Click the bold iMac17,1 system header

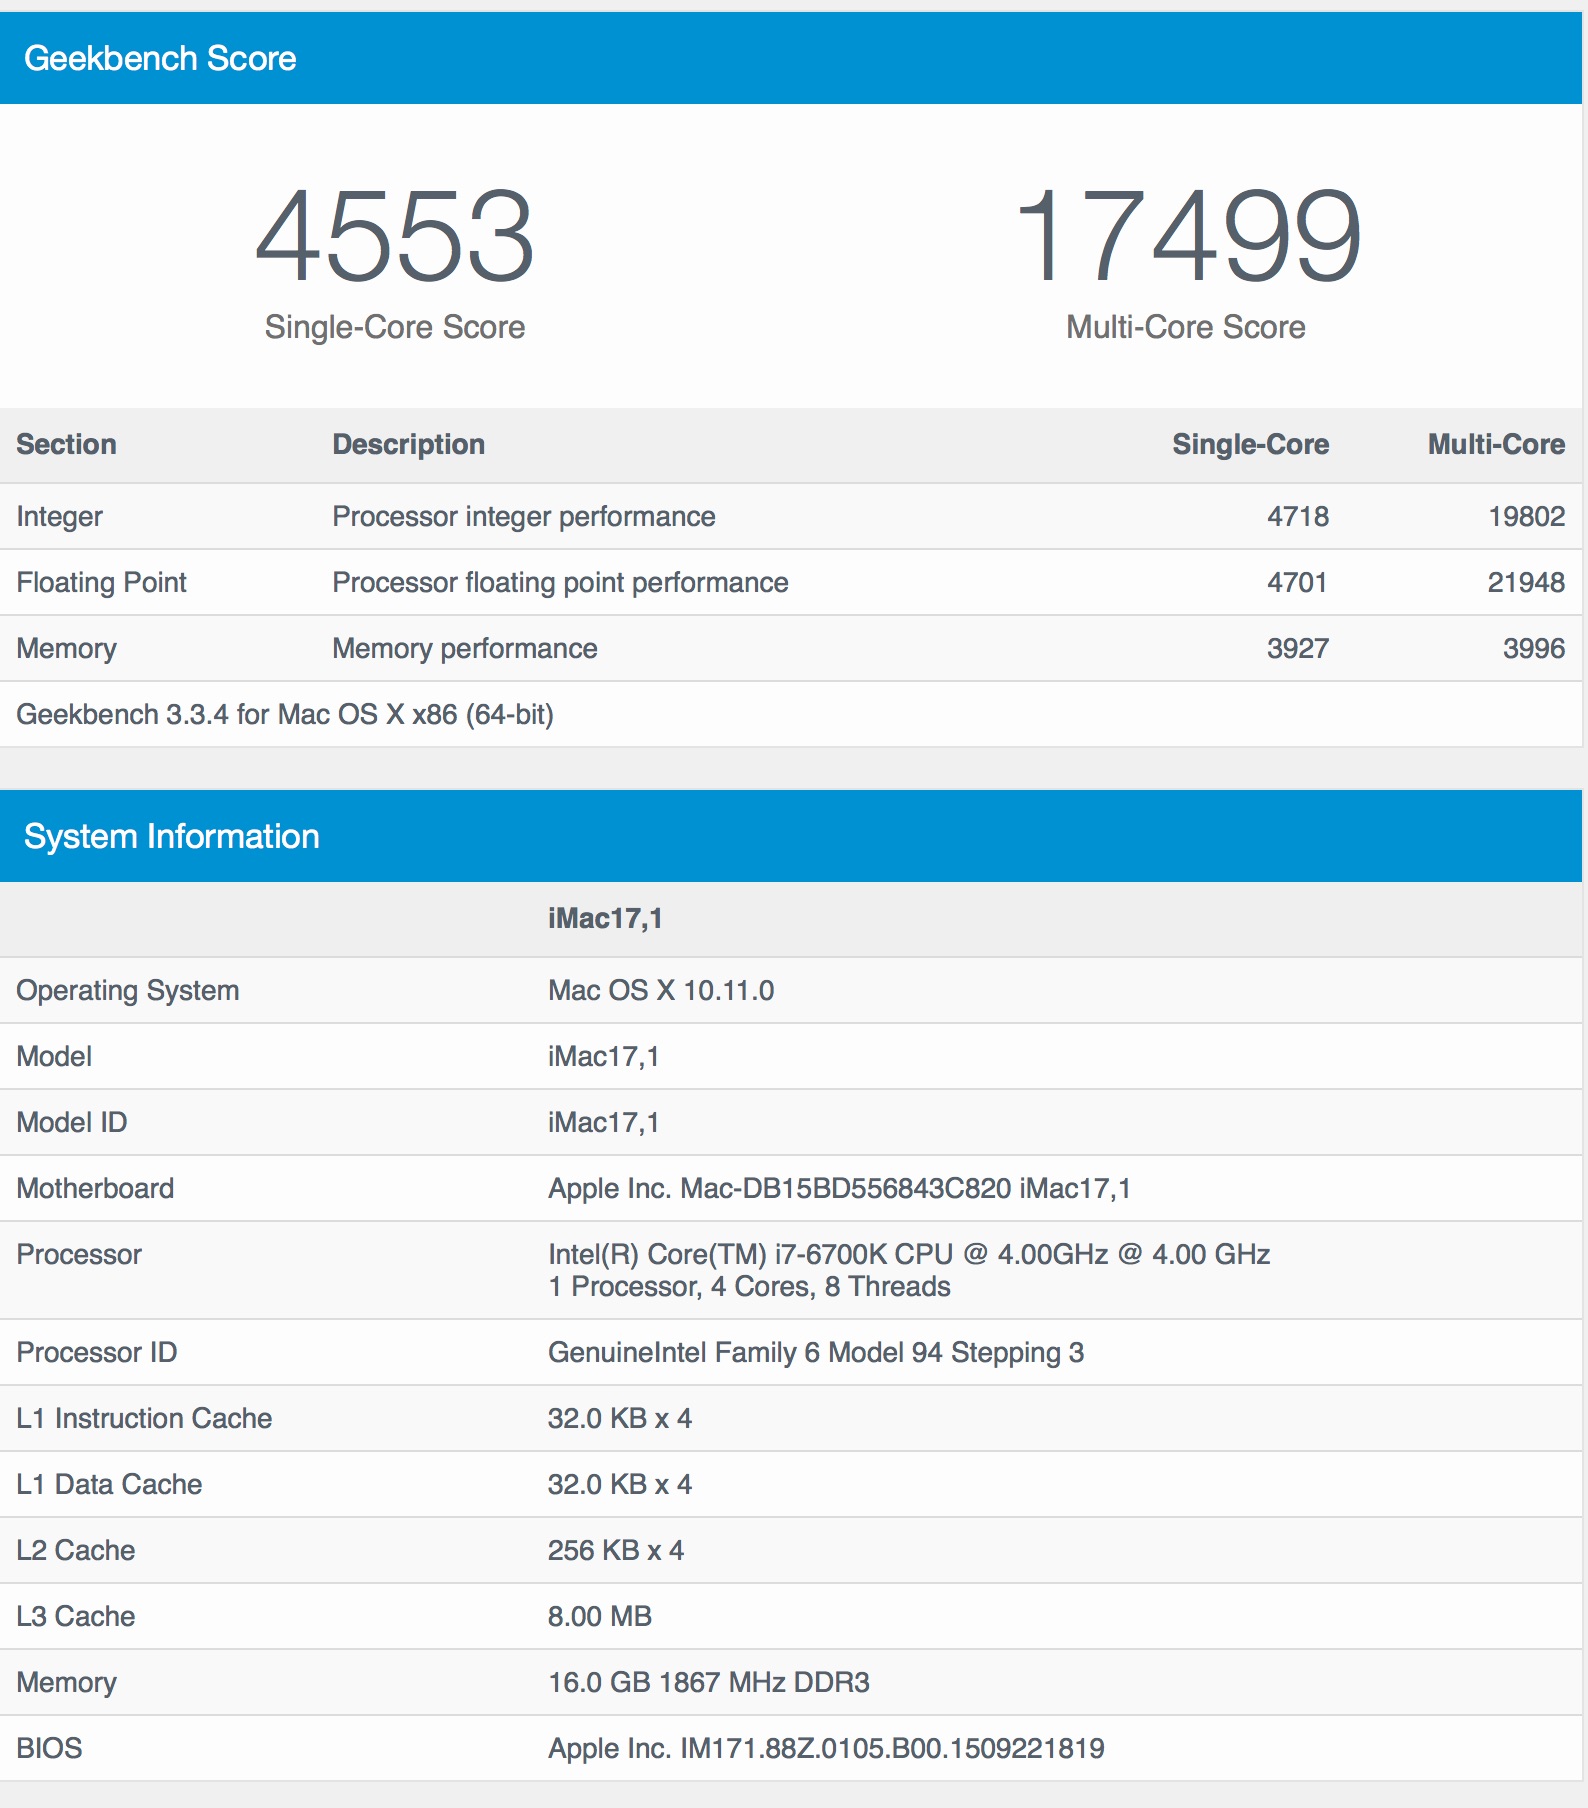point(605,918)
